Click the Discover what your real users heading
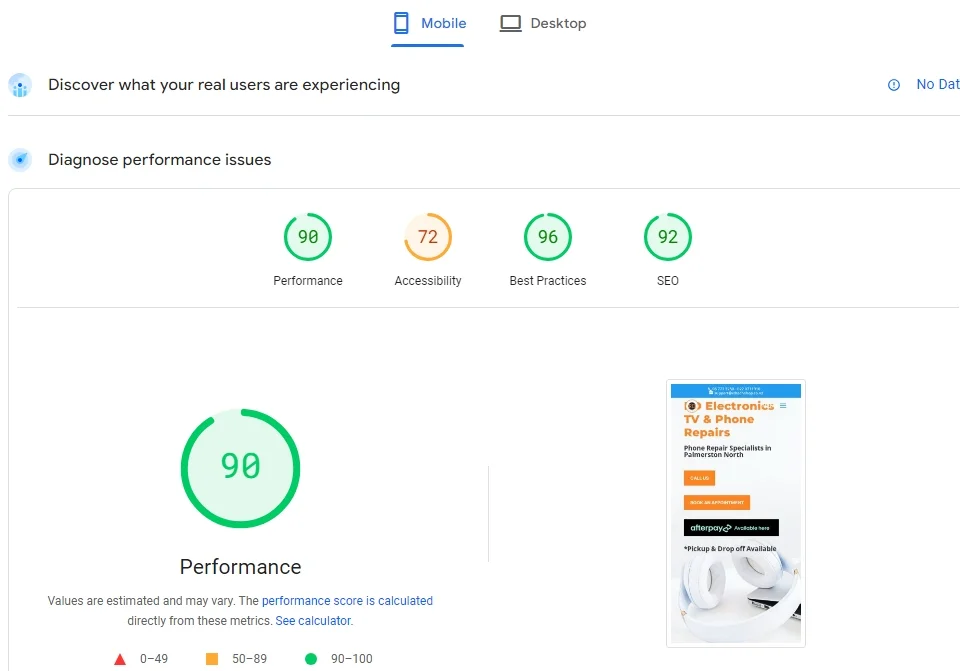 (224, 84)
